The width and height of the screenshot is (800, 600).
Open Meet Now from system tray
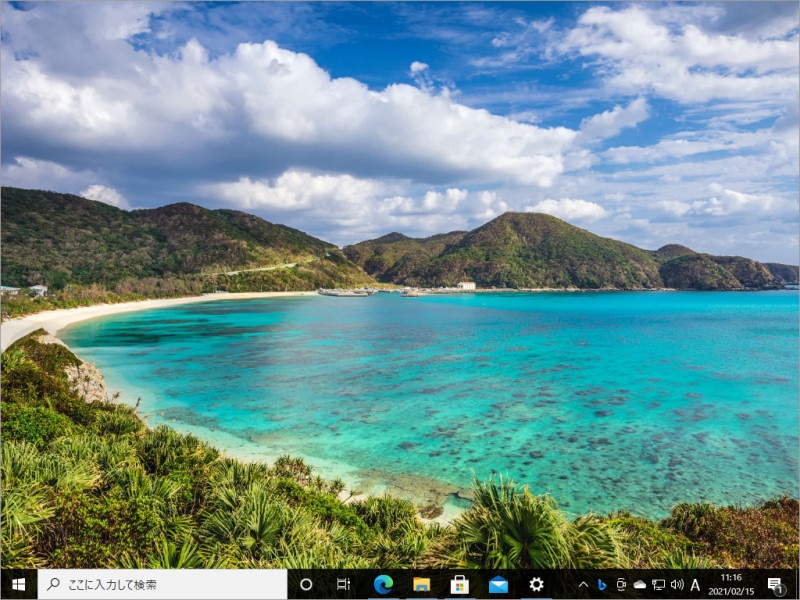pos(621,584)
